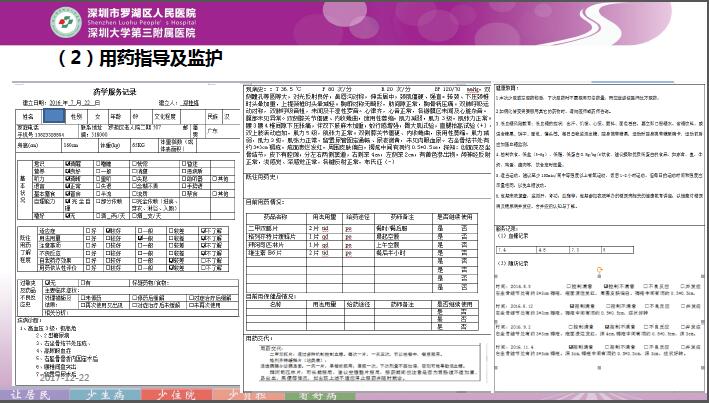Viewport: 709px width, 403px height.
Task: Click the hospital round logo emblem
Action: point(66,22)
